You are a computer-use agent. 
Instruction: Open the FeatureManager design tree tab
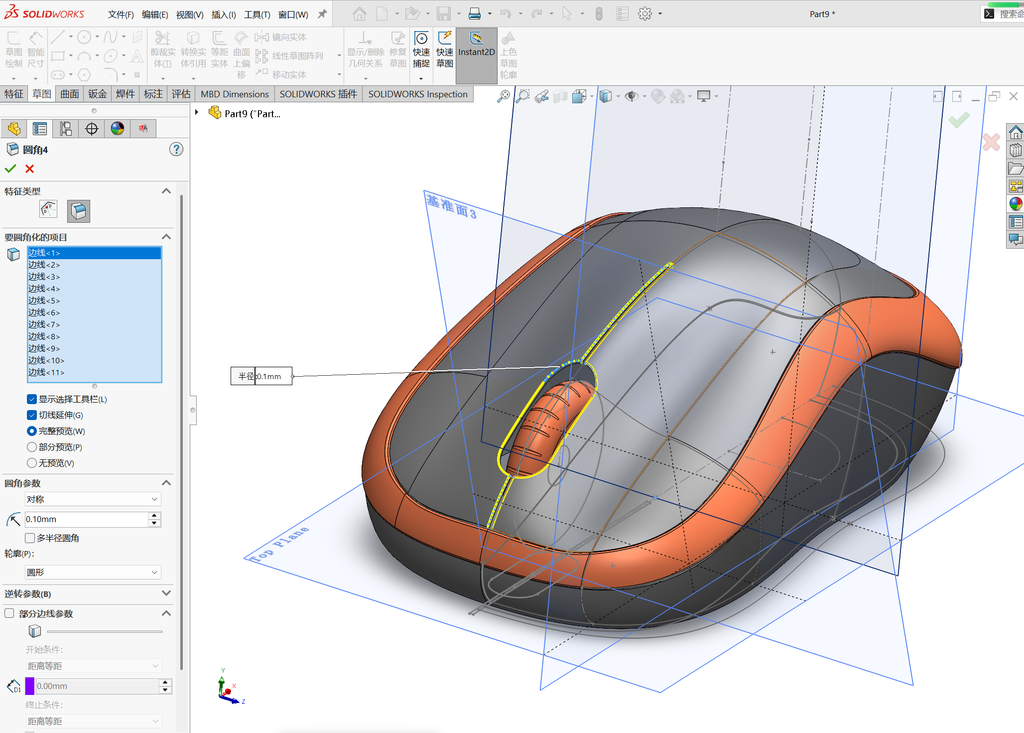coord(14,129)
